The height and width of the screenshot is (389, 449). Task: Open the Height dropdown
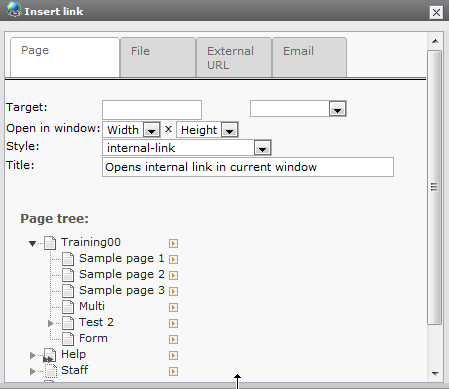tap(230, 130)
